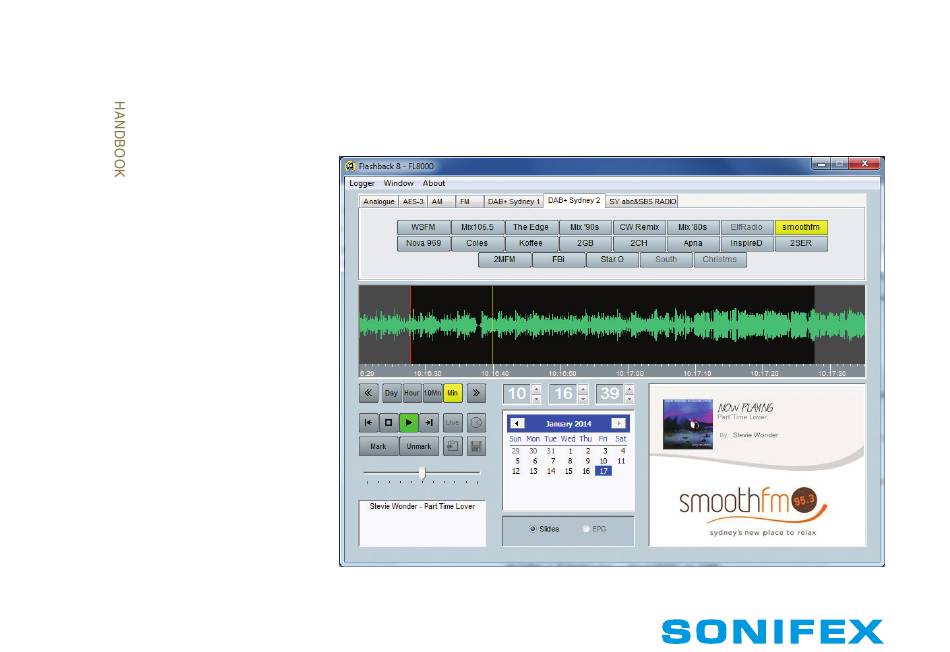Click the seconds field showing 39
Image resolution: width=950 pixels, height=652 pixels.
(610, 394)
